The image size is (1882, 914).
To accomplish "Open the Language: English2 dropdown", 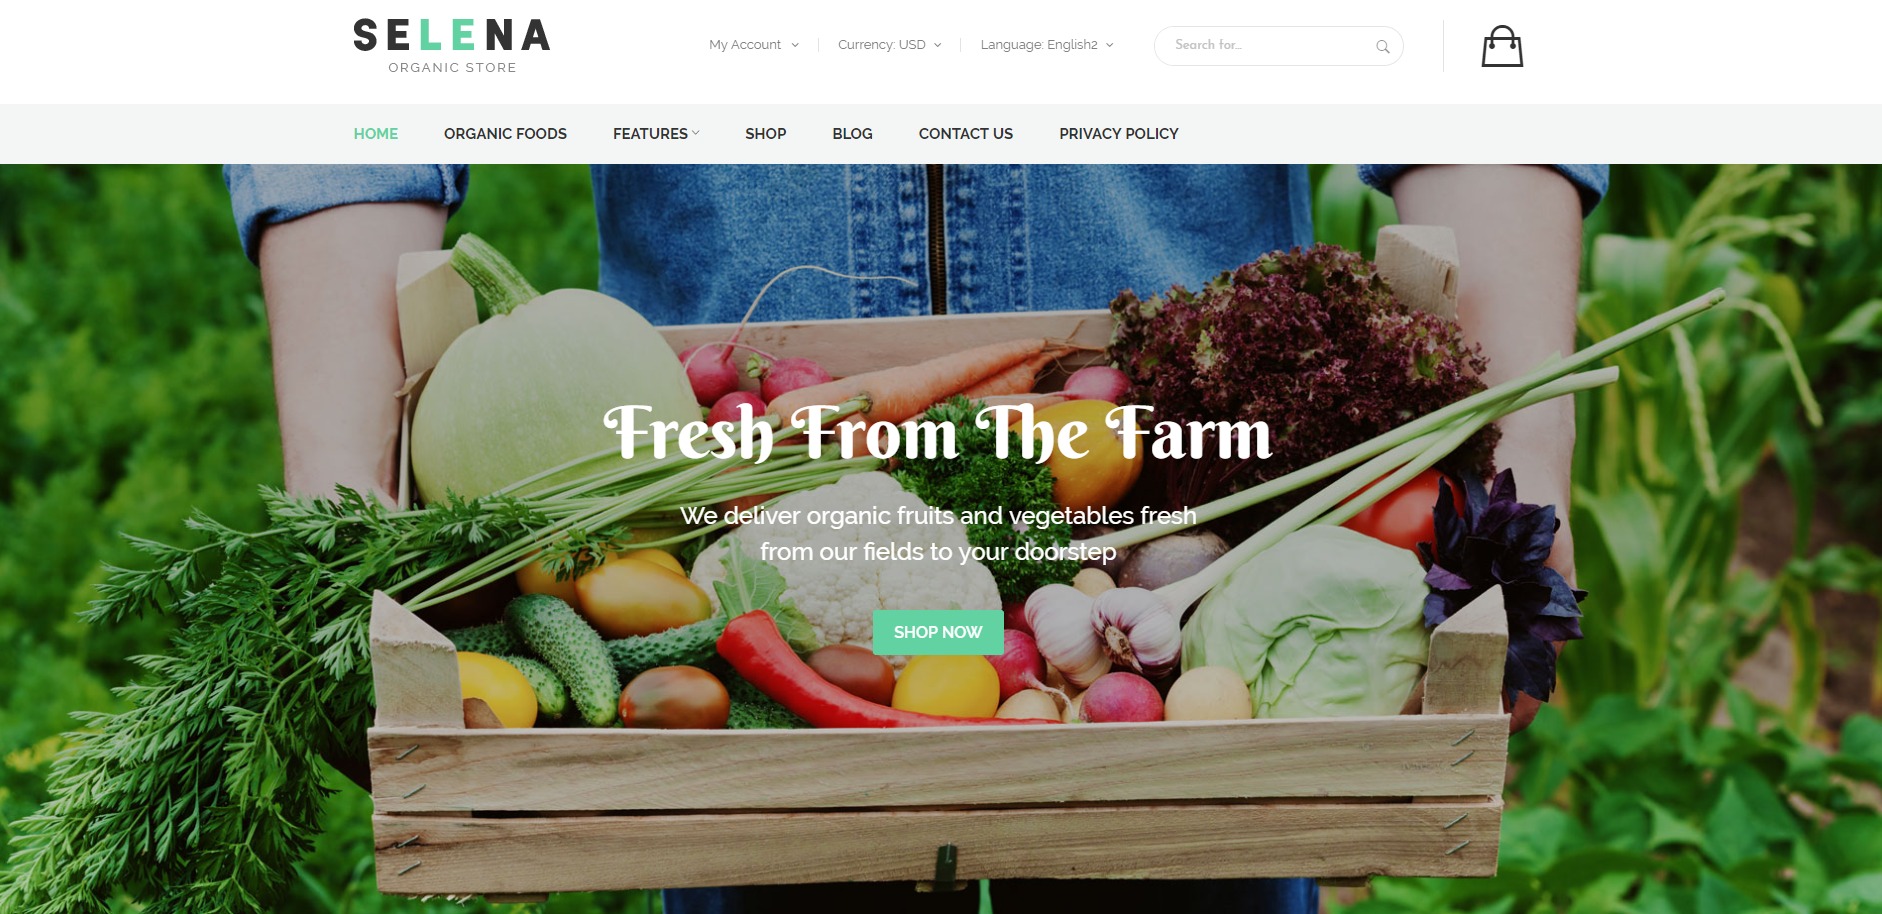I will pyautogui.click(x=1046, y=45).
